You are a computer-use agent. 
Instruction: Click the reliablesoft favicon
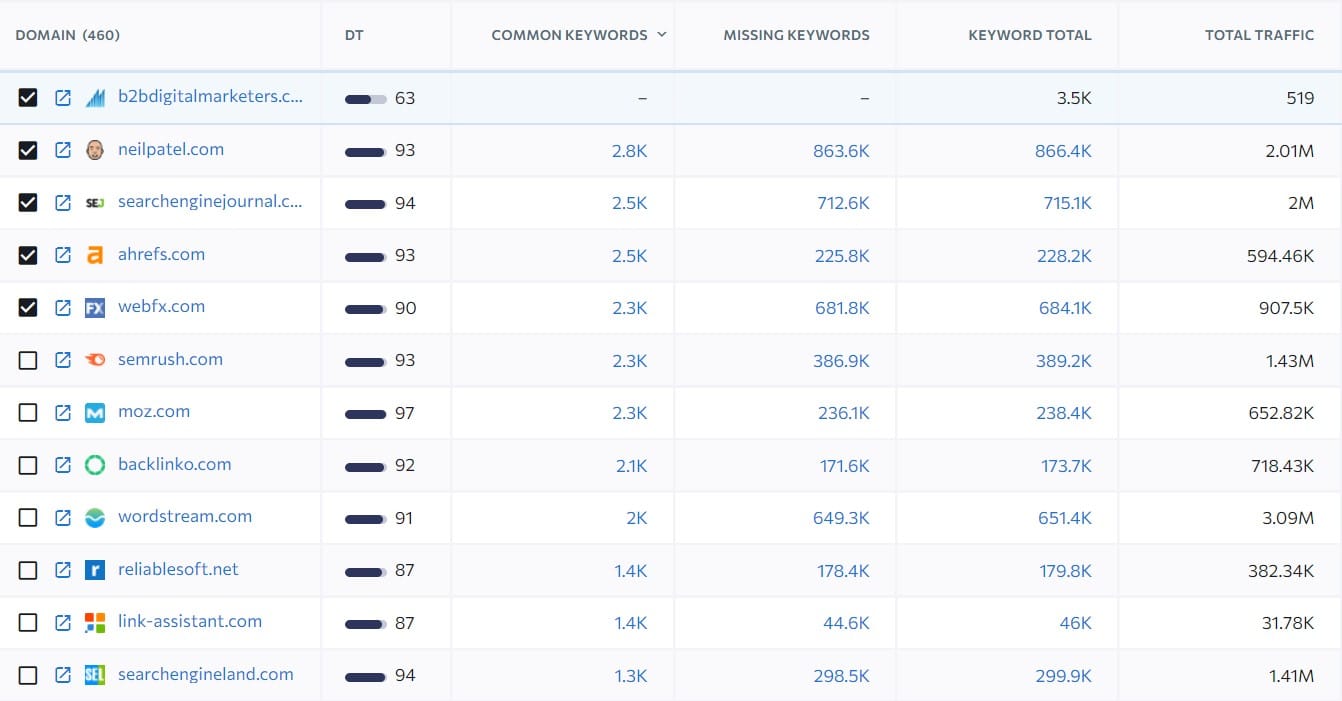(95, 570)
